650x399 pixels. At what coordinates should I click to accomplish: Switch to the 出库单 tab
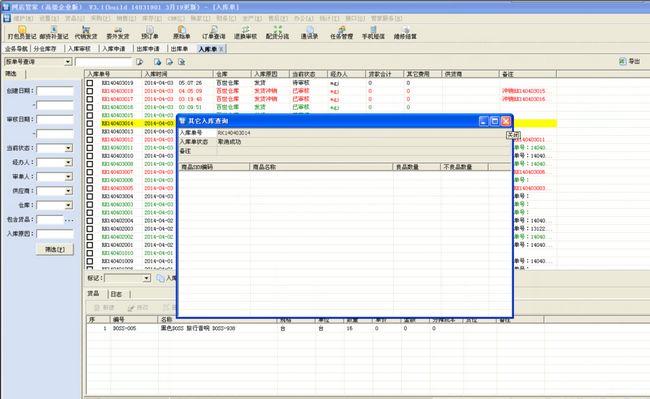point(179,49)
